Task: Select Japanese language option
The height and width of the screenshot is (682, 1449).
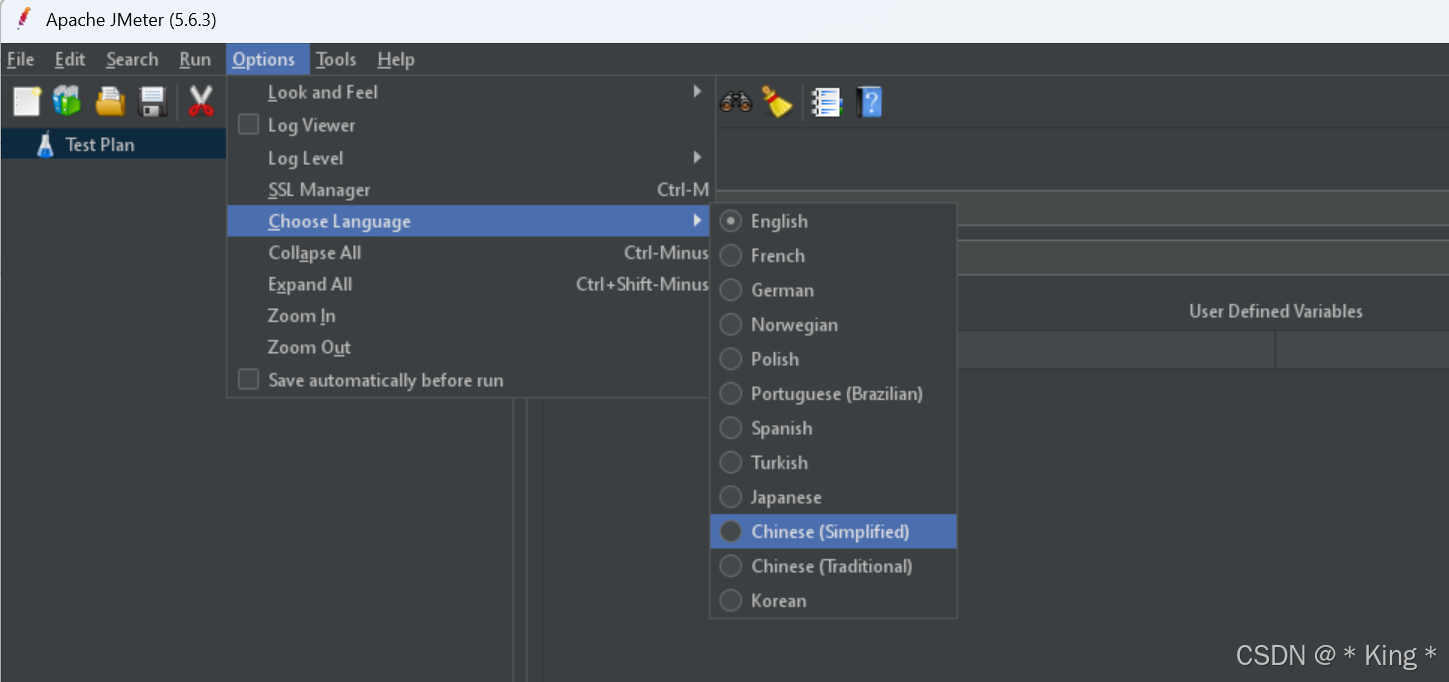Action: pyautogui.click(x=833, y=497)
